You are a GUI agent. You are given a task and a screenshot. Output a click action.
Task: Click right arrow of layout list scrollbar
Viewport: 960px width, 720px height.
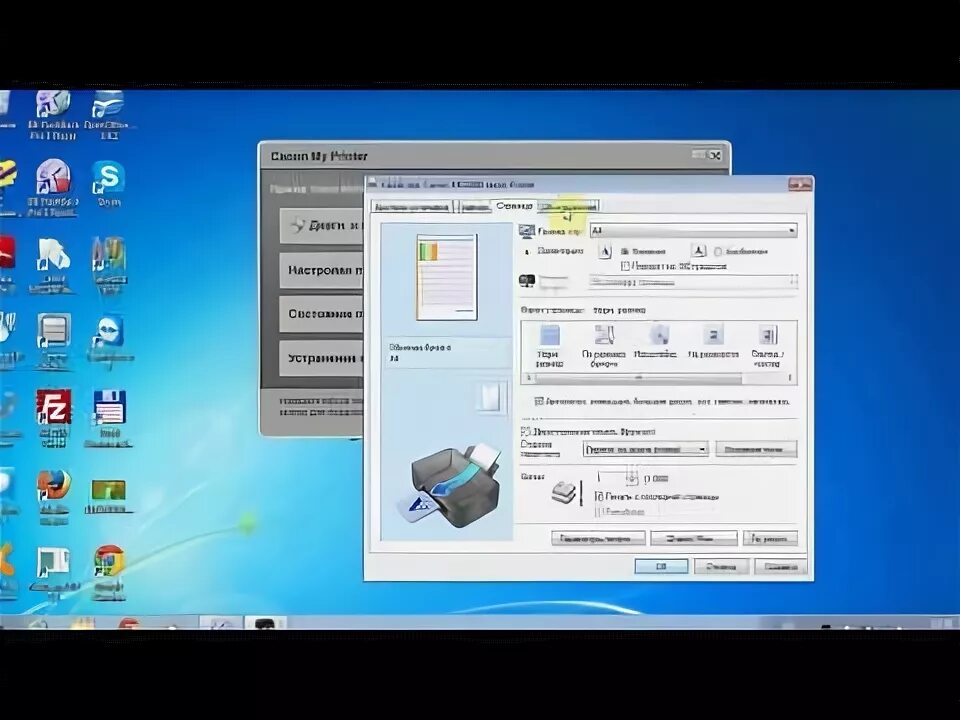tap(790, 378)
